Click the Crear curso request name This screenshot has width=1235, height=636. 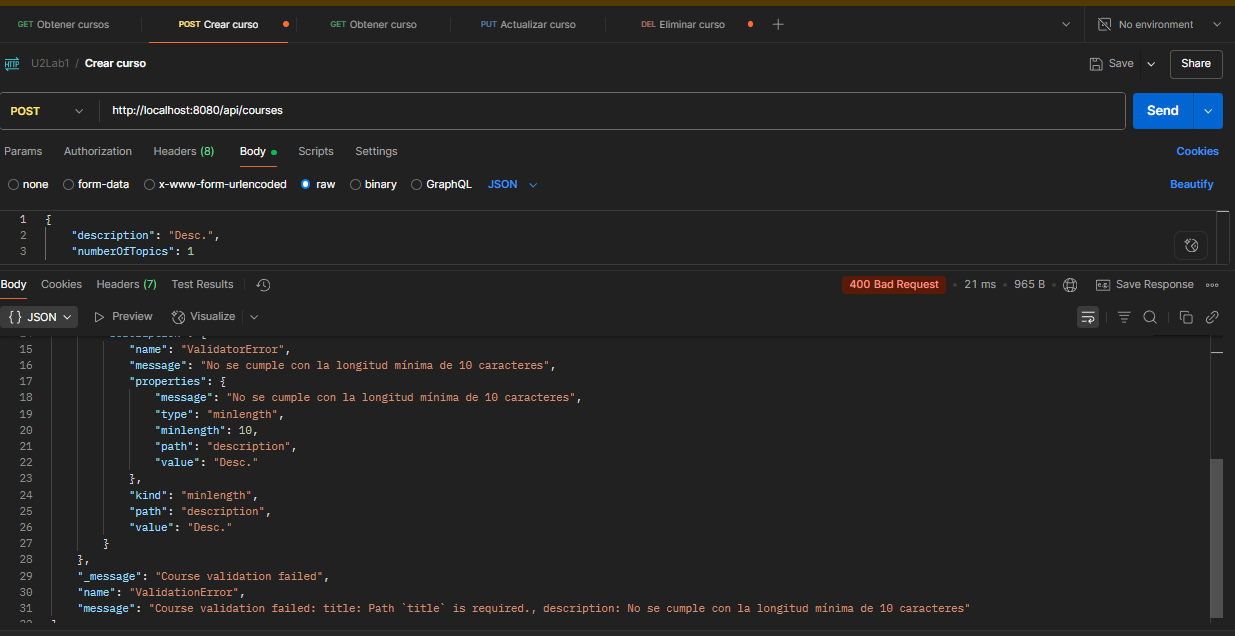point(115,63)
